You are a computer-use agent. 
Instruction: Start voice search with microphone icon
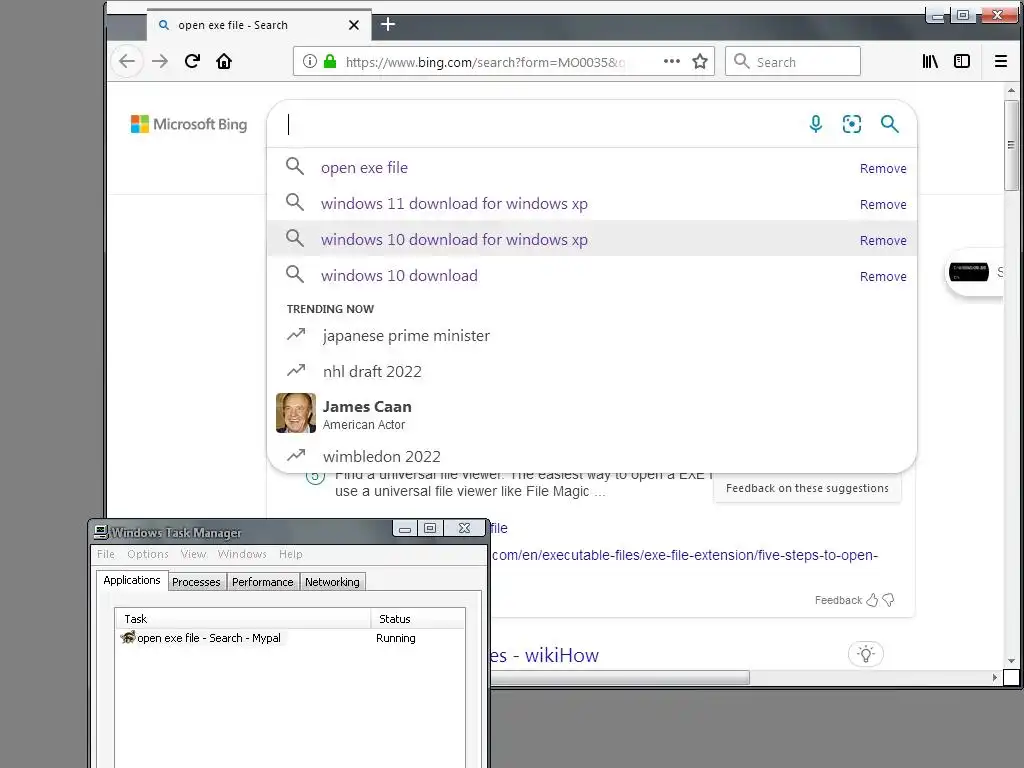click(816, 124)
